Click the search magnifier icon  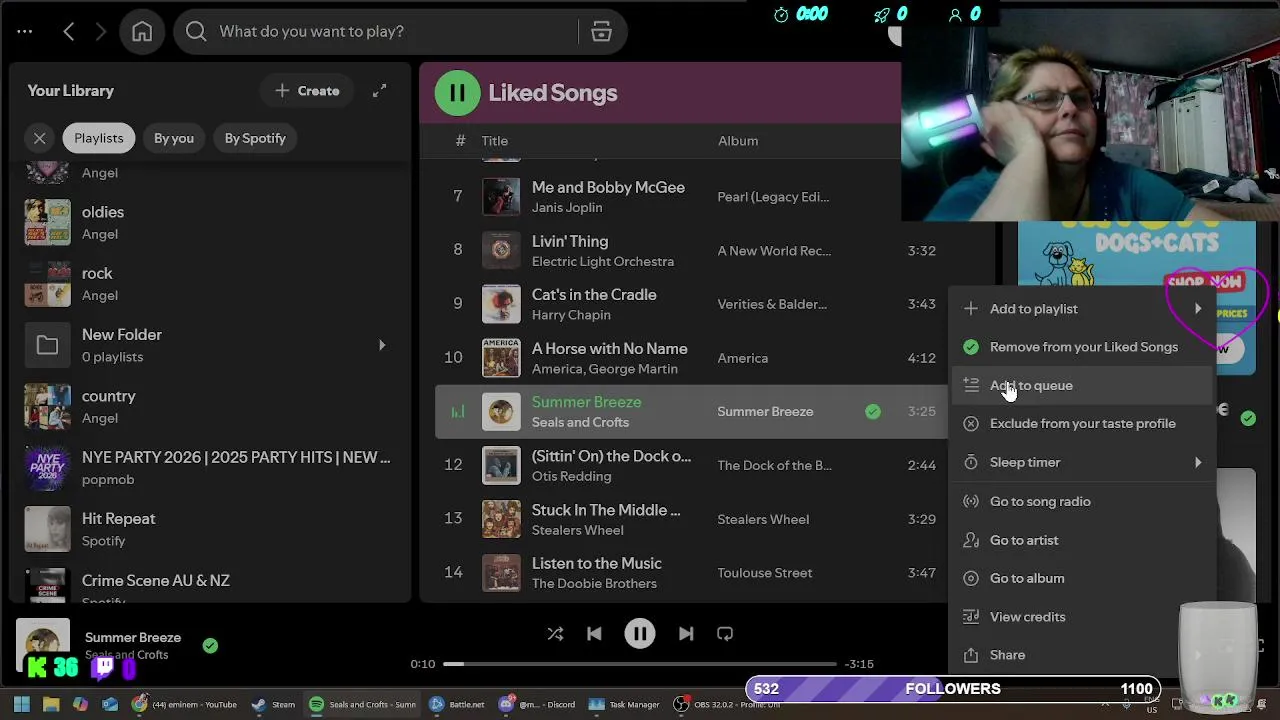click(196, 31)
